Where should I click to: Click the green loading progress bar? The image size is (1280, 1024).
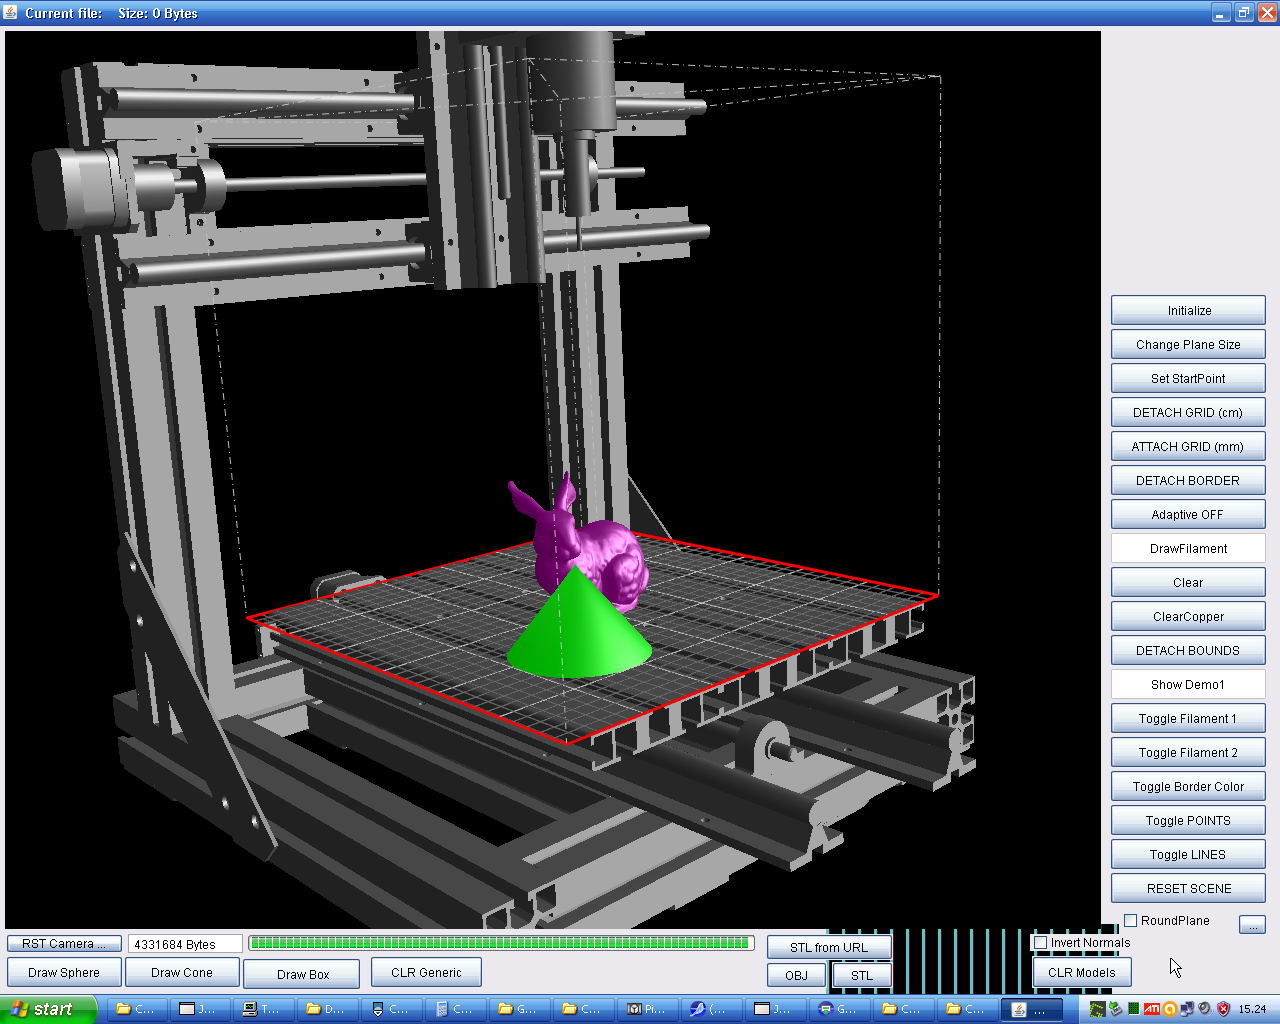click(x=501, y=943)
